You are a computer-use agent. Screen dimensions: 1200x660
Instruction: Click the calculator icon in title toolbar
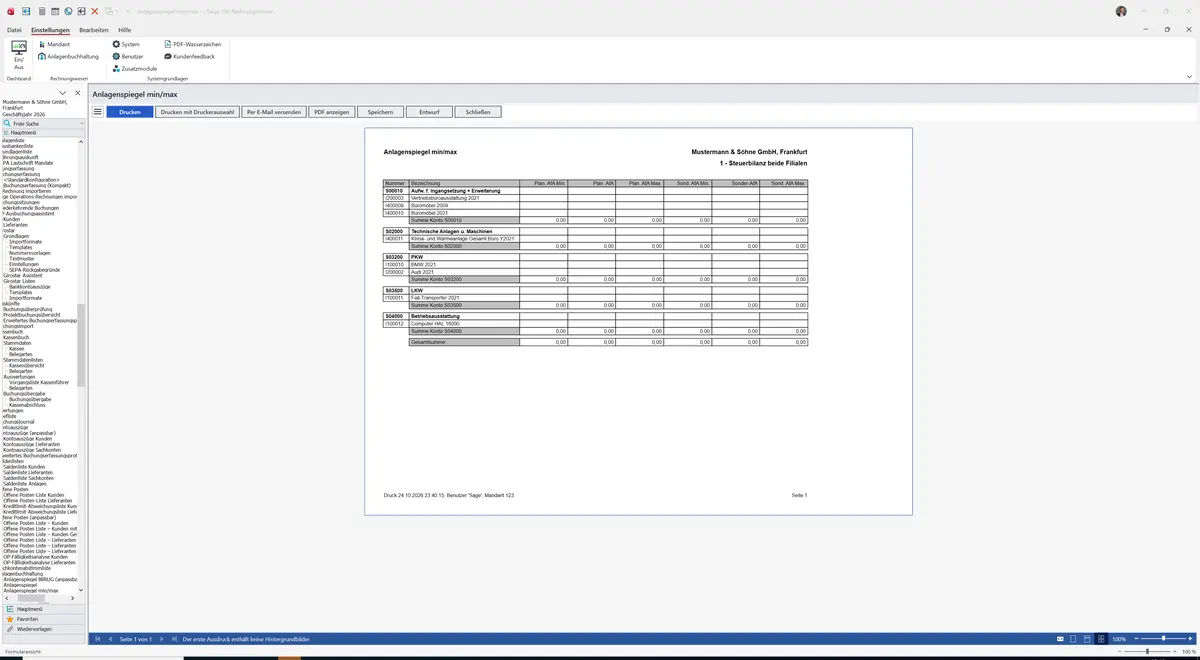coord(41,11)
